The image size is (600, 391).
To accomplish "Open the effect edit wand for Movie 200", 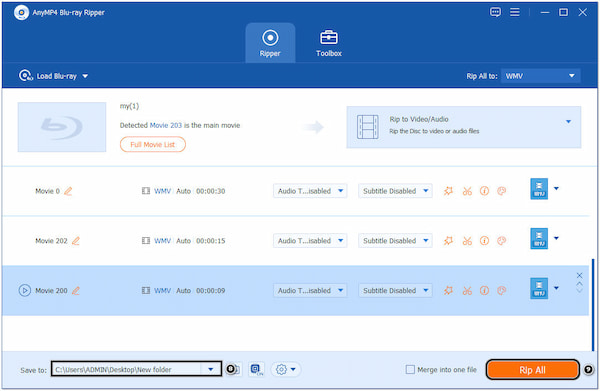I will pyautogui.click(x=448, y=290).
